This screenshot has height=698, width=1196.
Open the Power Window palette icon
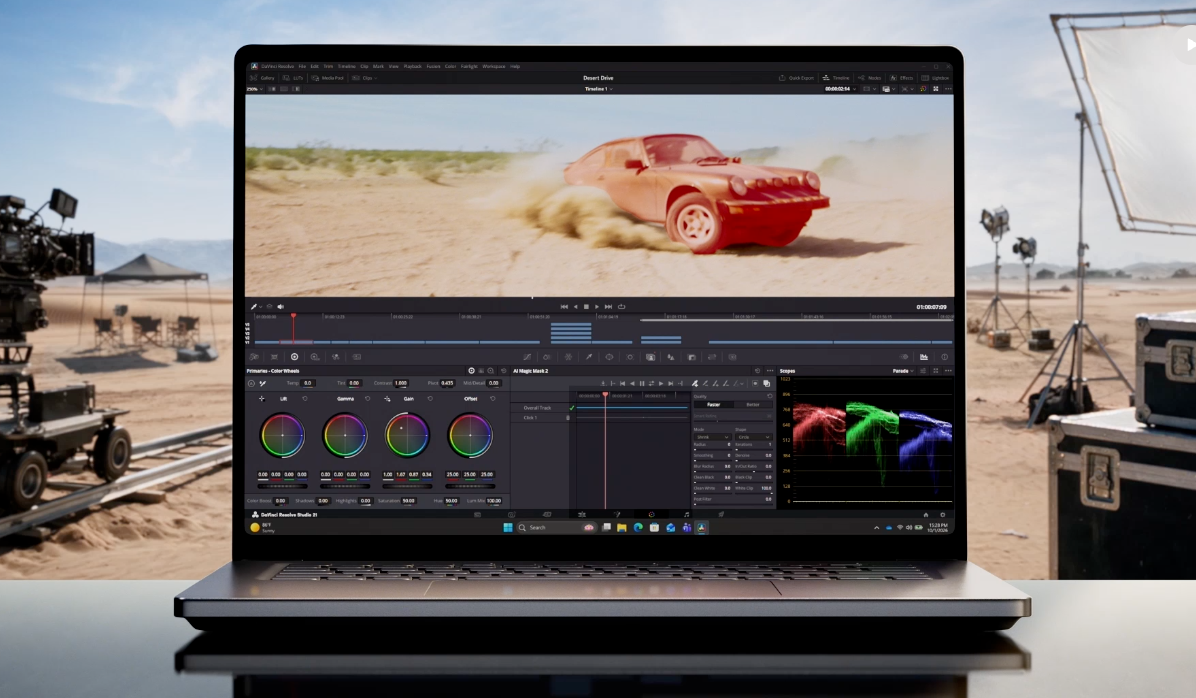click(x=609, y=357)
